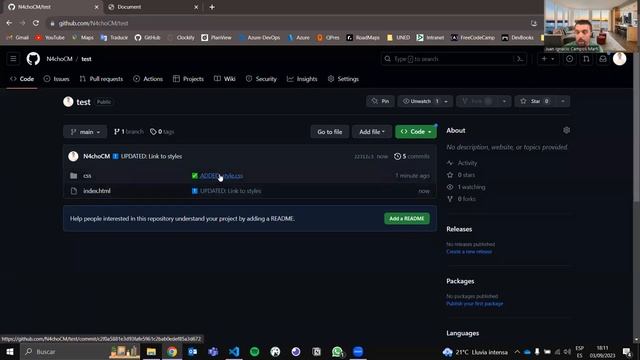This screenshot has height=360, width=640.
Task: Open the Insights tab
Action: [x=302, y=79]
